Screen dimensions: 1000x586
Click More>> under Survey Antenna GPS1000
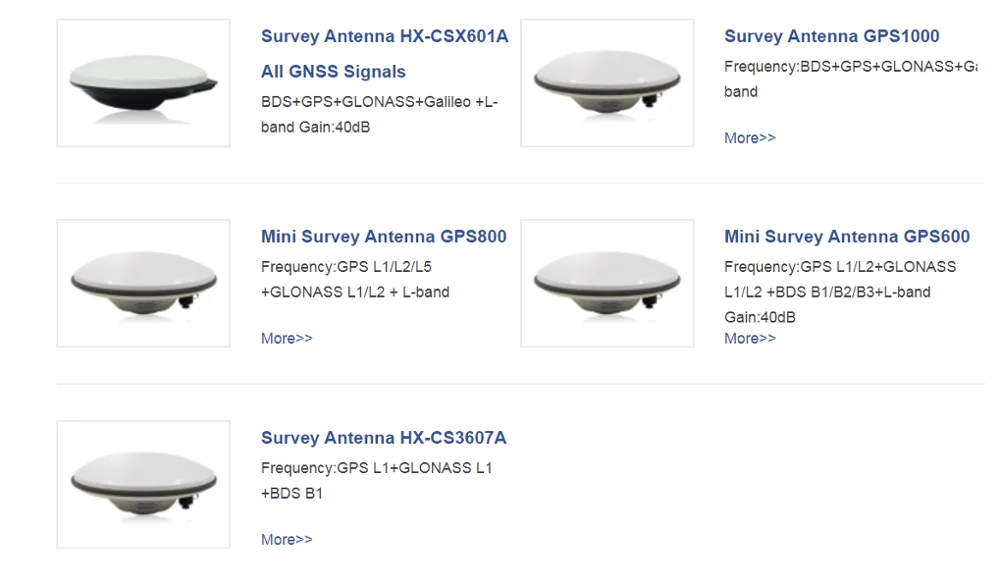(749, 138)
